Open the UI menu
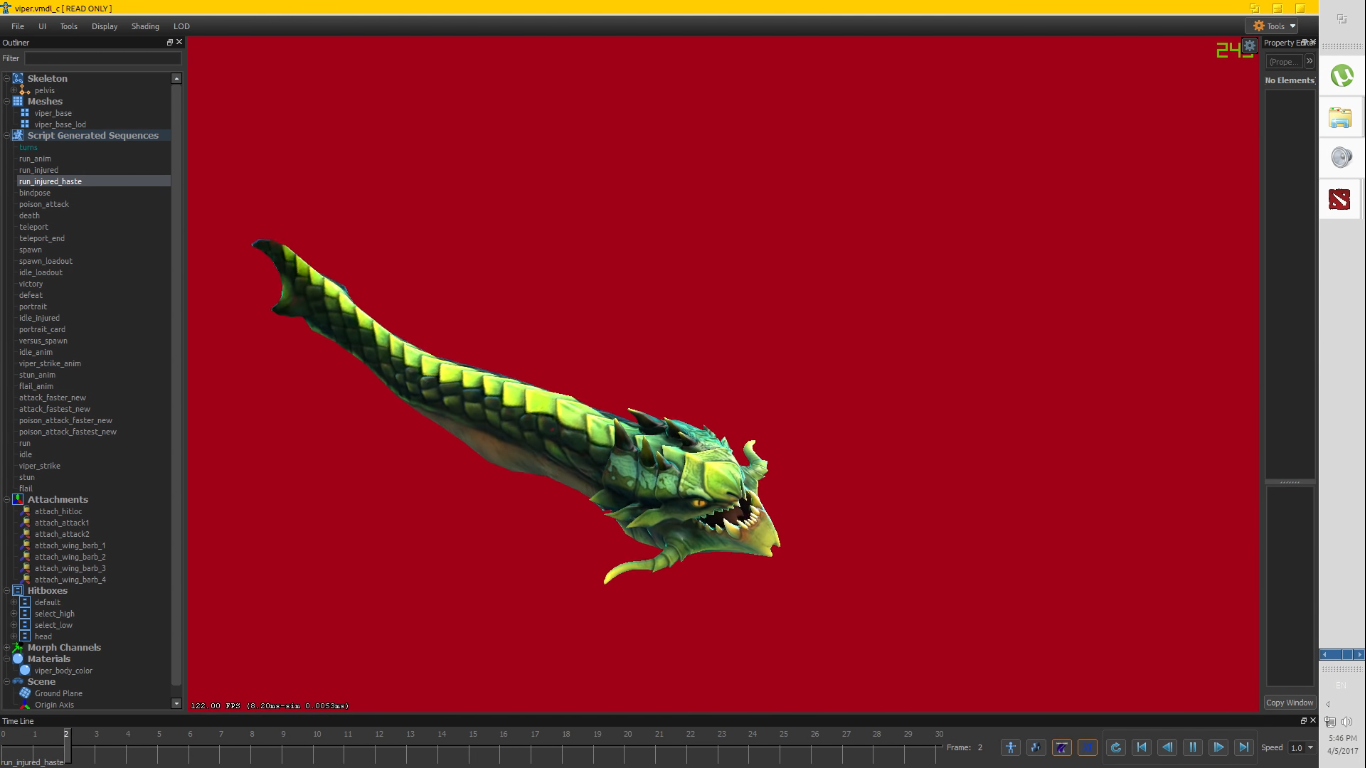Viewport: 1366px width, 768px height. click(x=42, y=26)
